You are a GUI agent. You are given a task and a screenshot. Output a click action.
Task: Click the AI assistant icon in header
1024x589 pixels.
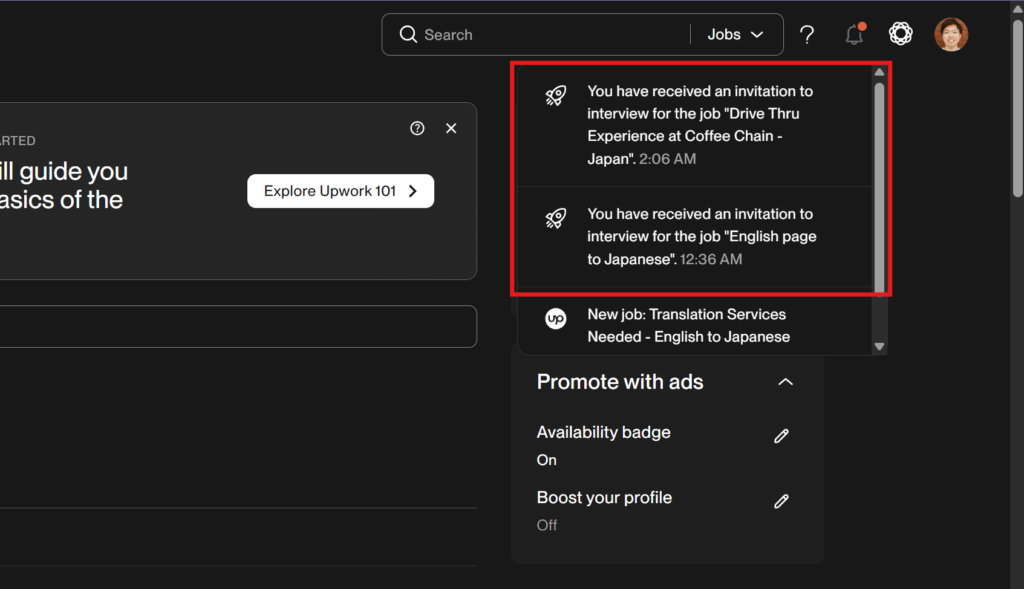tap(901, 35)
